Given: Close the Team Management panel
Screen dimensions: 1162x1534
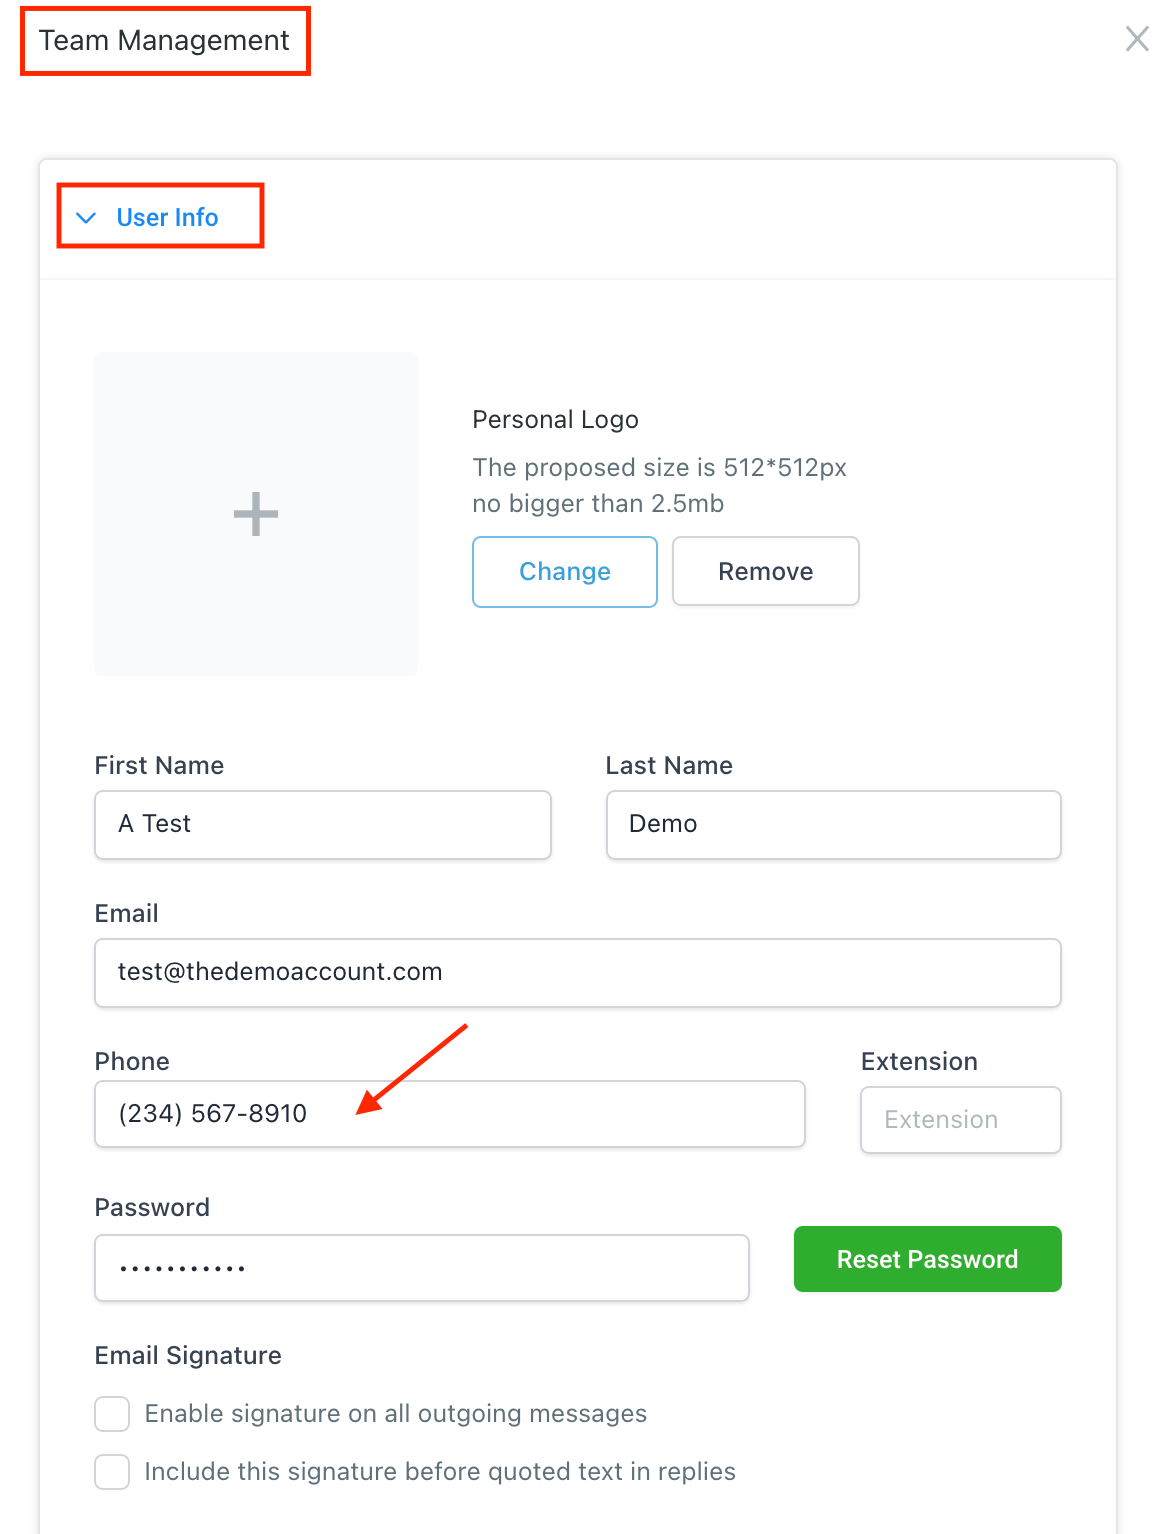Looking at the screenshot, I should click(1137, 39).
